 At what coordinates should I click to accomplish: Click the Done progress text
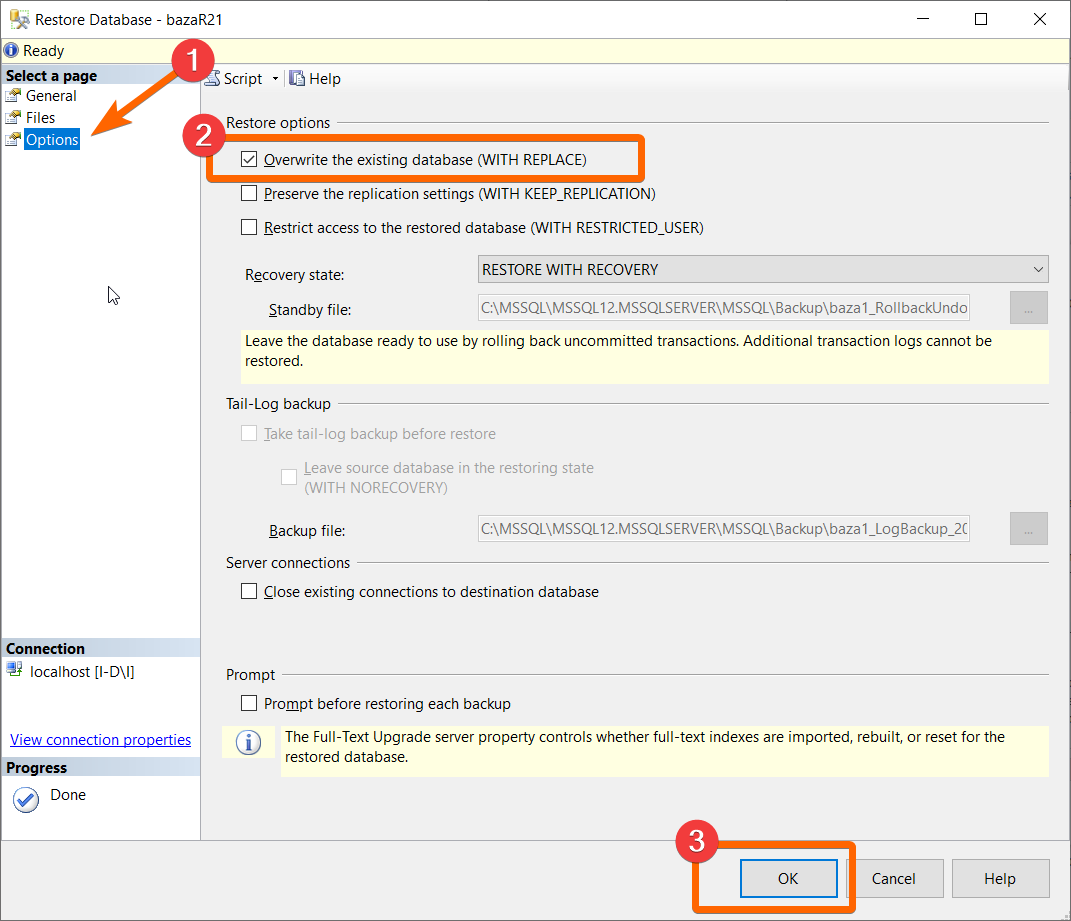point(68,795)
